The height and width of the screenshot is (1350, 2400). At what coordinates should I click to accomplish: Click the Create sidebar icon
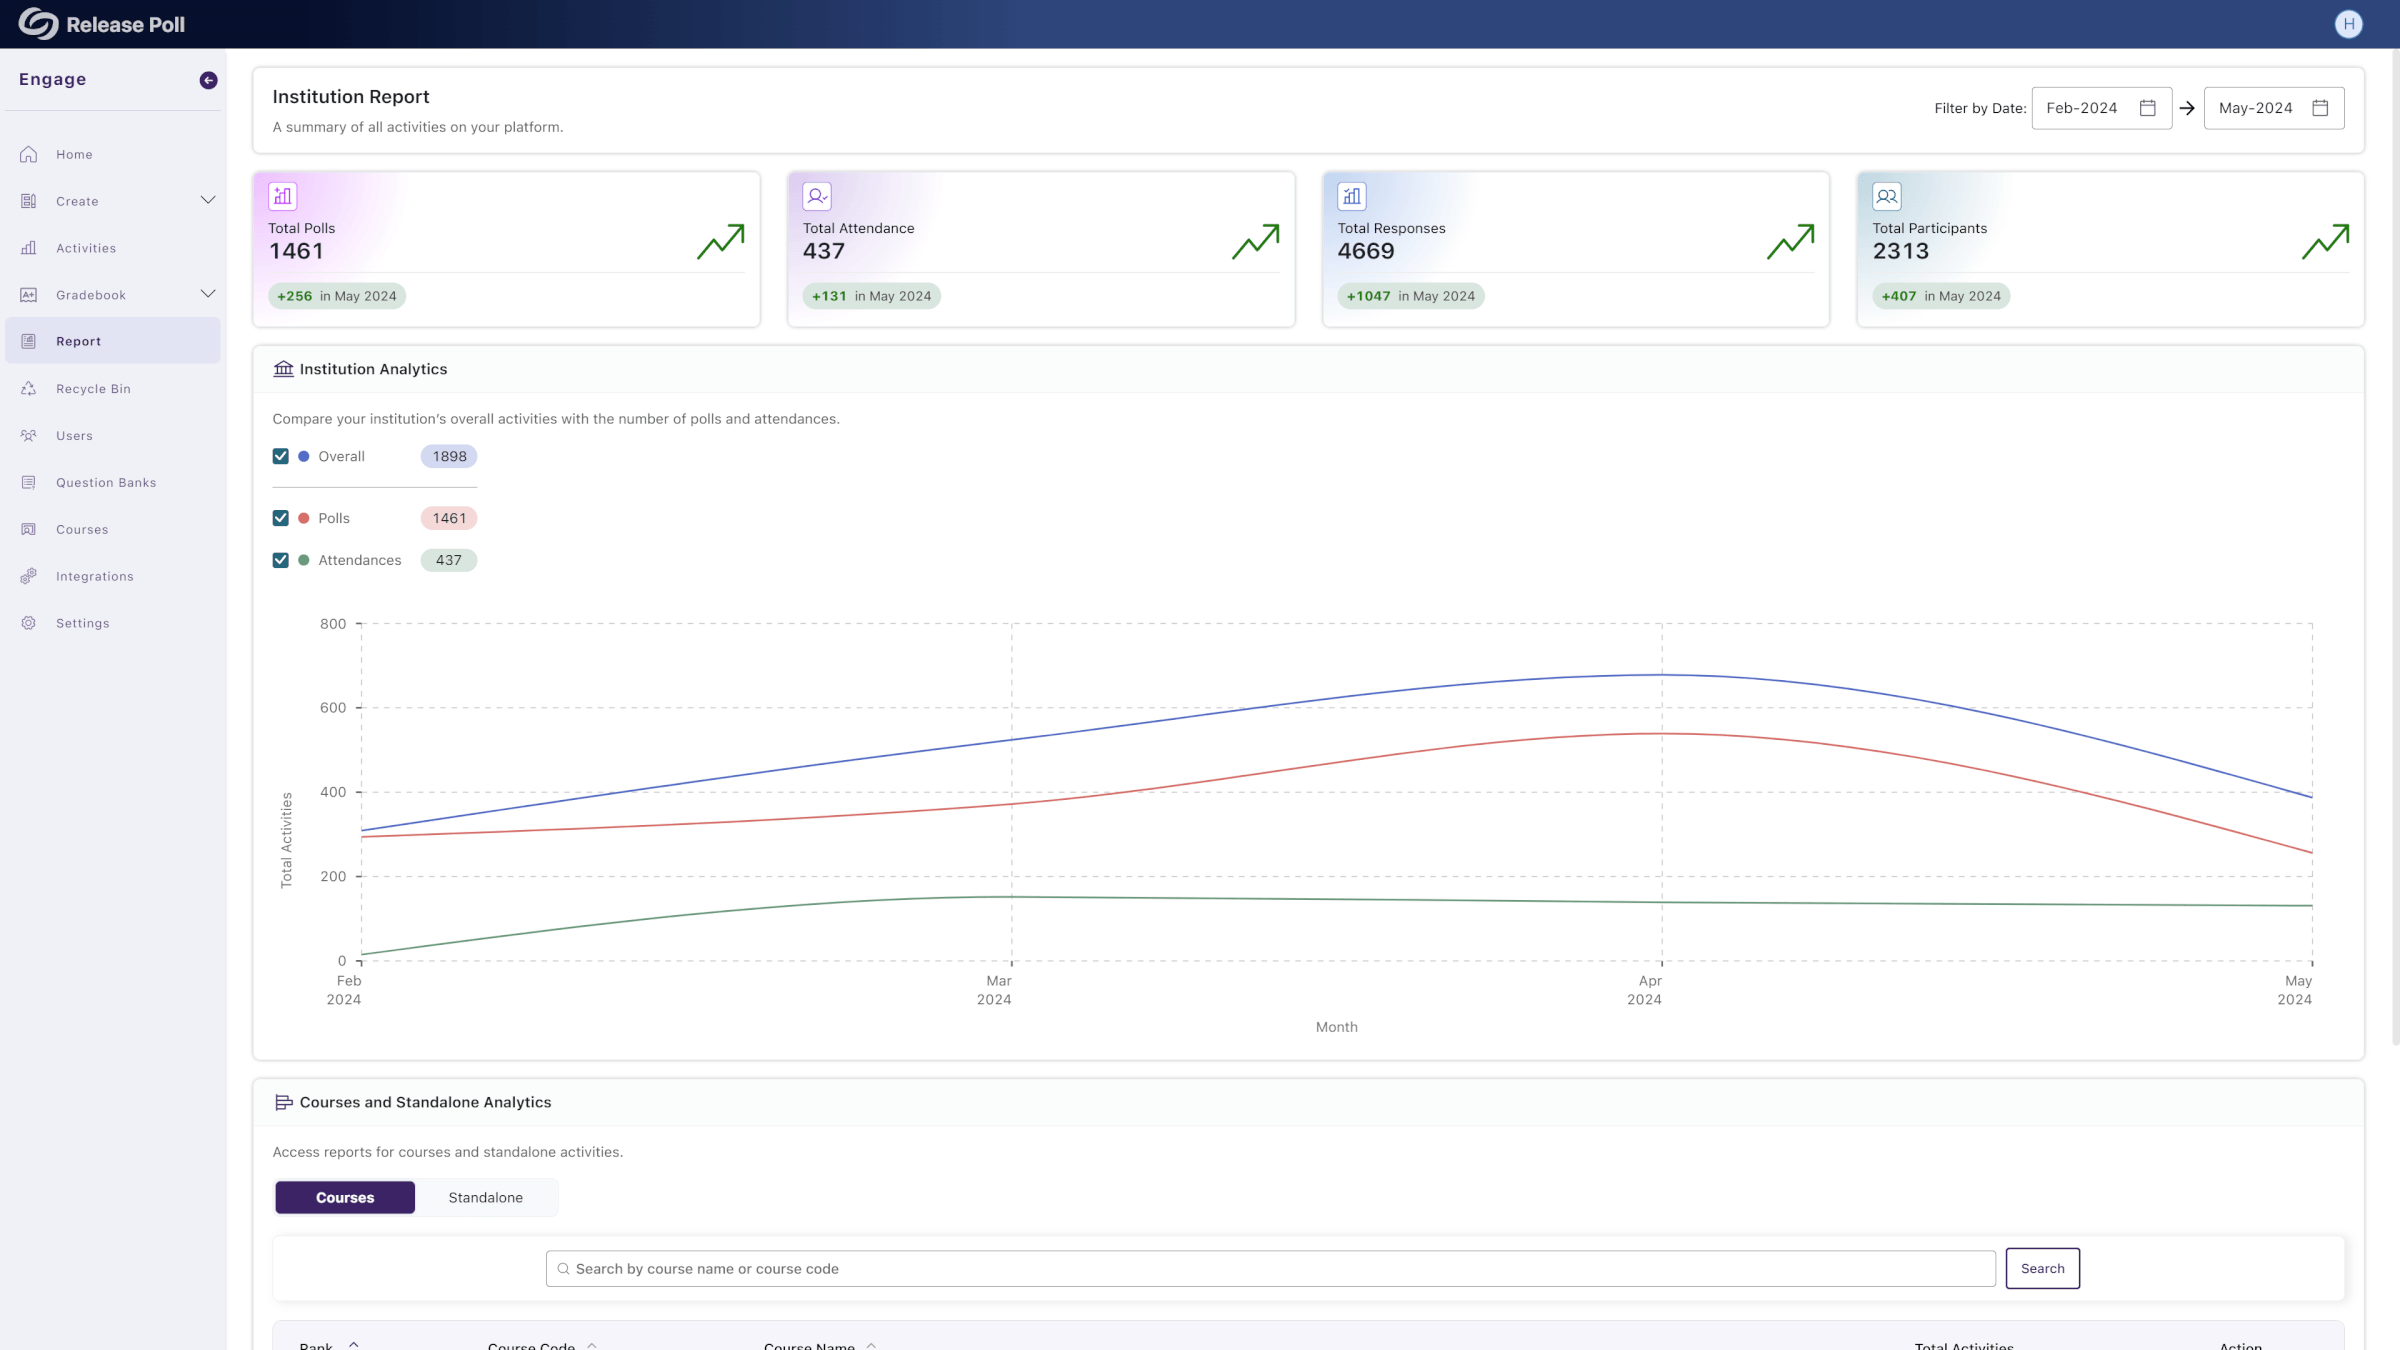[x=29, y=201]
